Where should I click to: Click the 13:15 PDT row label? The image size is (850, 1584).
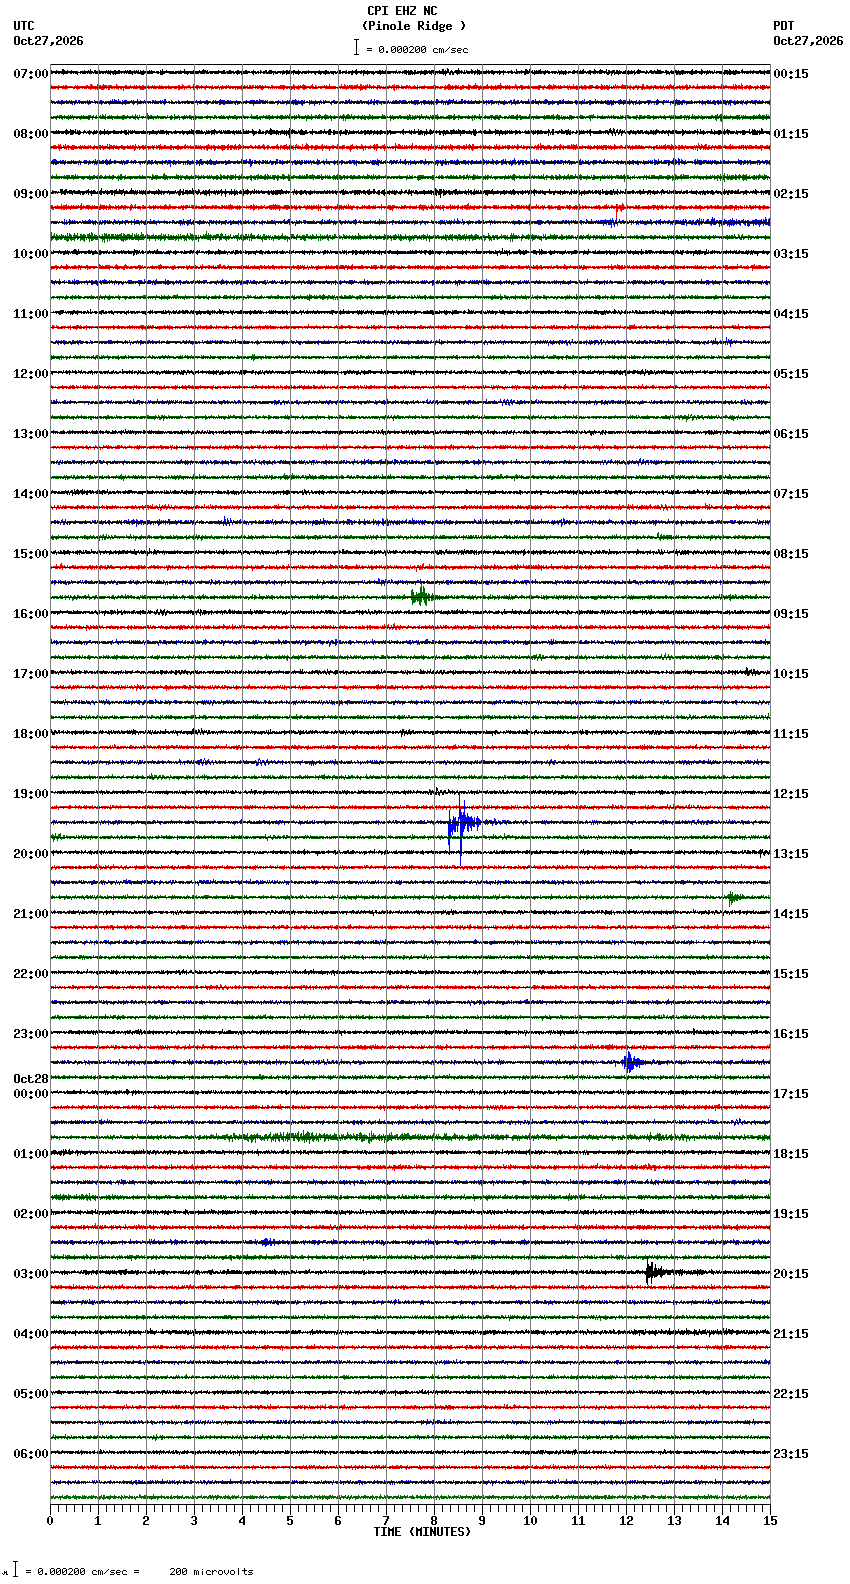(791, 854)
